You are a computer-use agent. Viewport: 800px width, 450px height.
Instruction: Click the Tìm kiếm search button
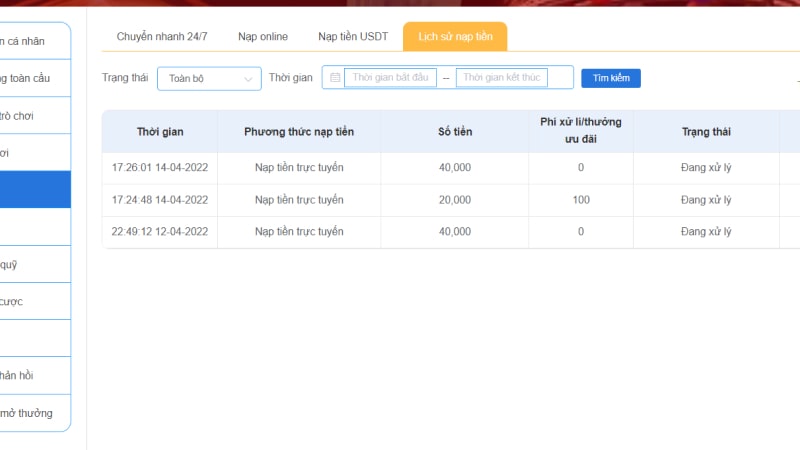(611, 78)
